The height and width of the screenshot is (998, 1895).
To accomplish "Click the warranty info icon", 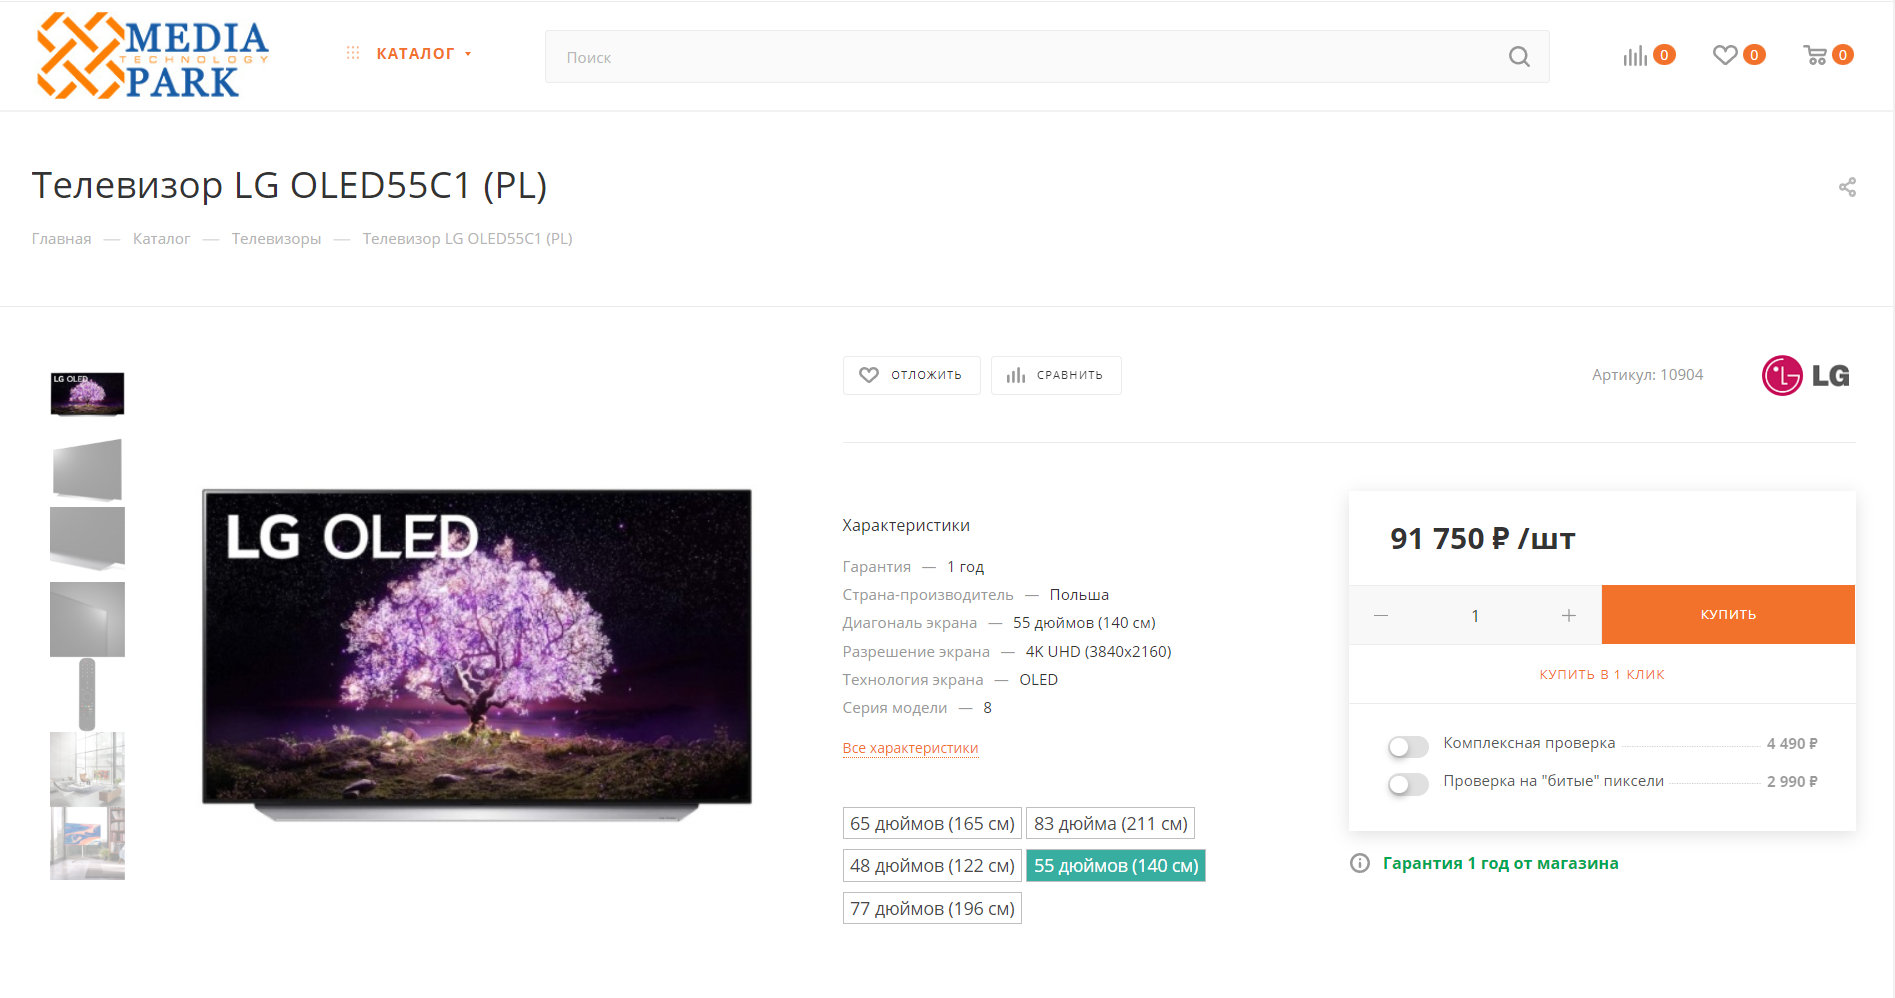I will click(1360, 863).
